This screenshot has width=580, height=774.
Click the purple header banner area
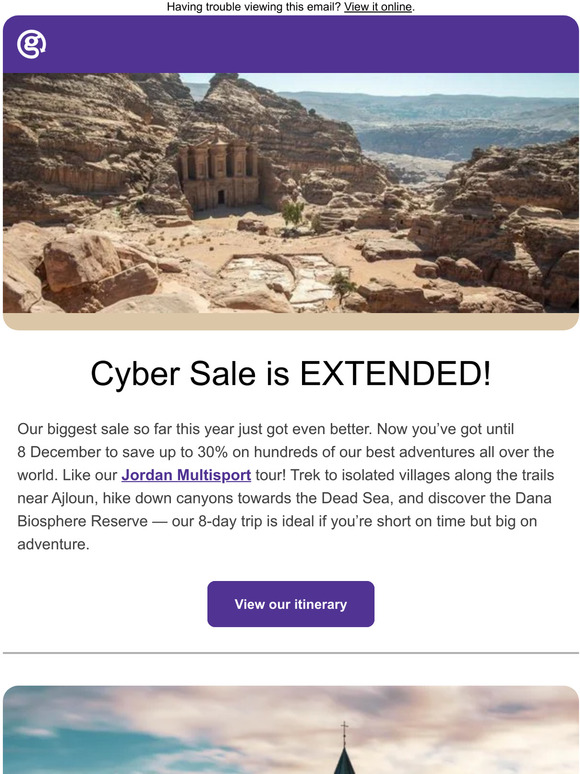pyautogui.click(x=291, y=44)
